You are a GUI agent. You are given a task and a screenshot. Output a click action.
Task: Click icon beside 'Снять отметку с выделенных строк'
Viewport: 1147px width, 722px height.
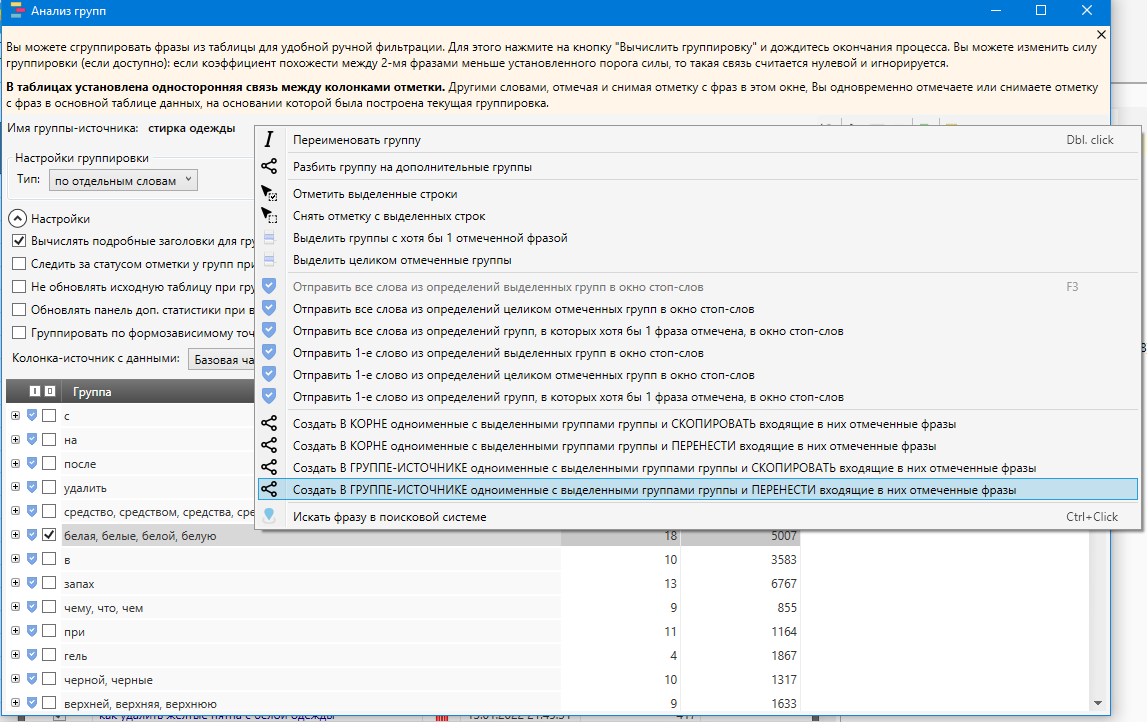269,216
